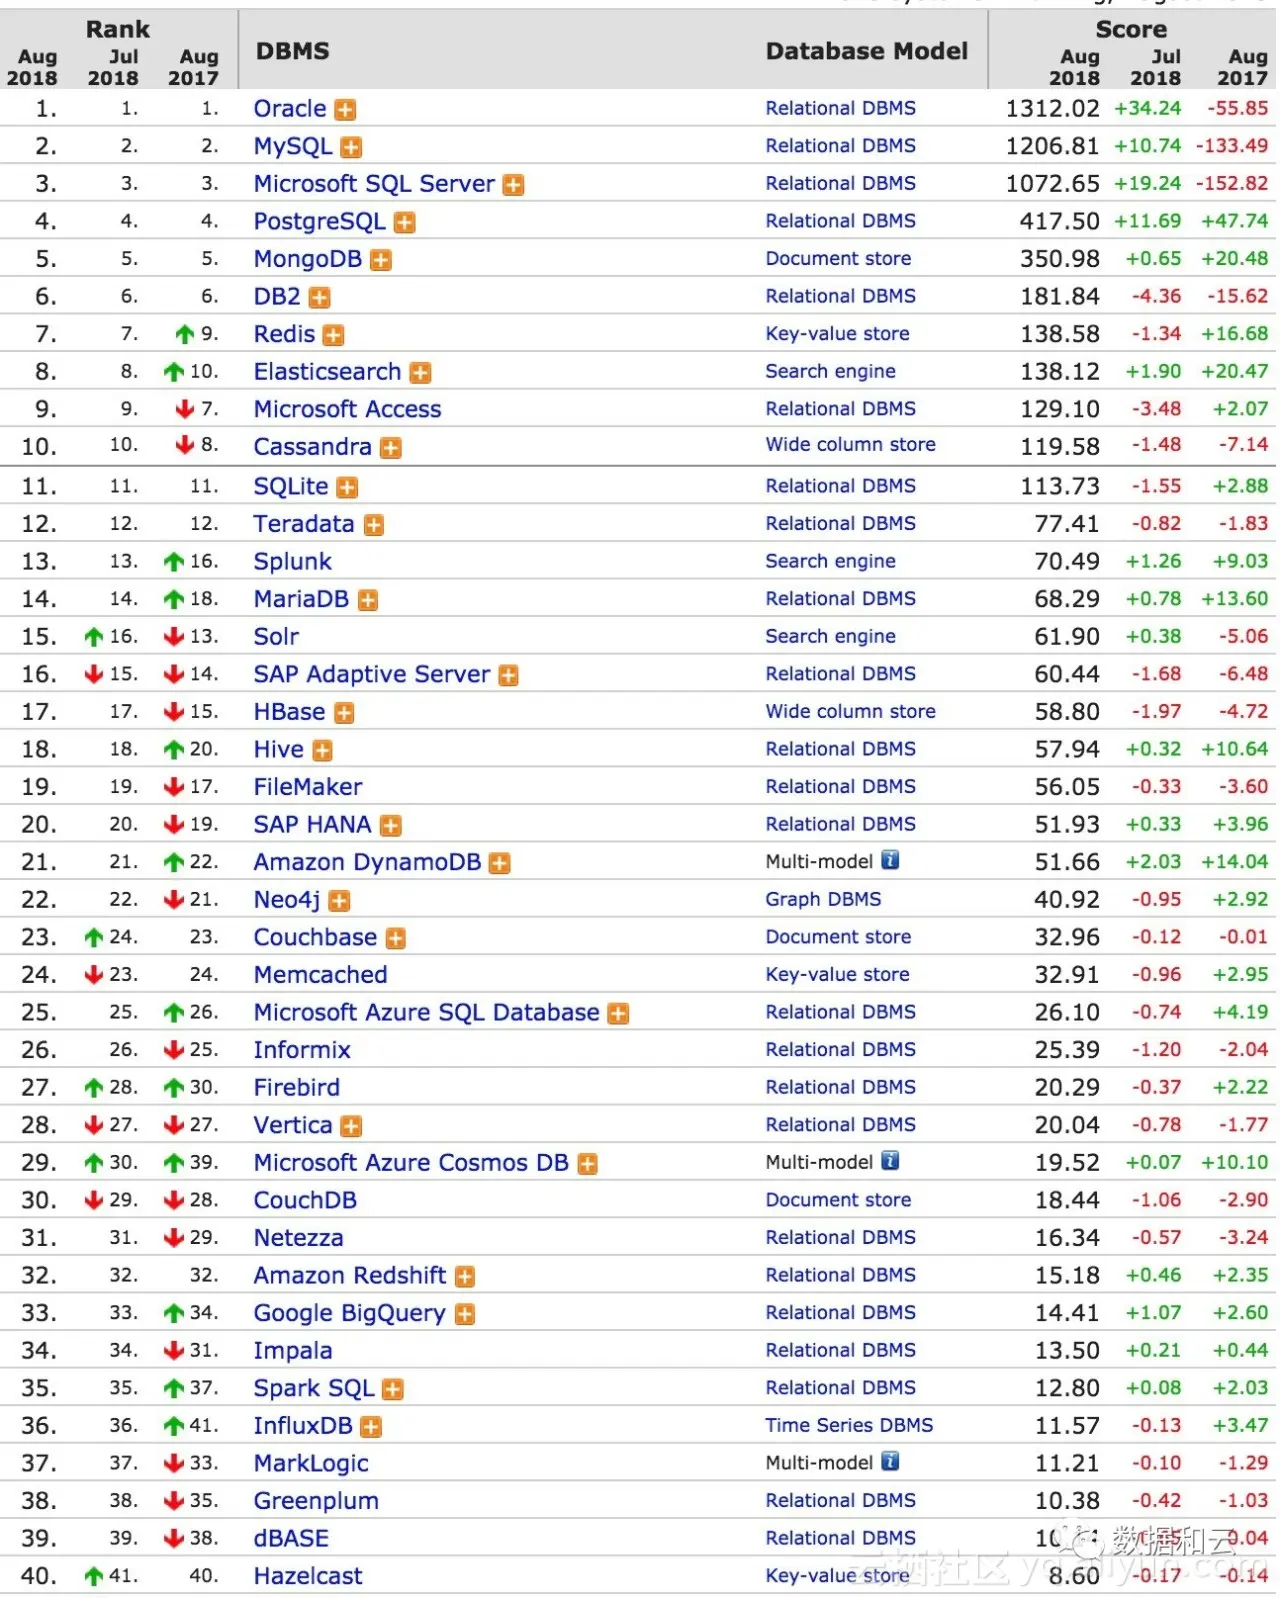Image resolution: width=1280 pixels, height=1598 pixels.
Task: Open the dBASE link
Action: [x=291, y=1539]
